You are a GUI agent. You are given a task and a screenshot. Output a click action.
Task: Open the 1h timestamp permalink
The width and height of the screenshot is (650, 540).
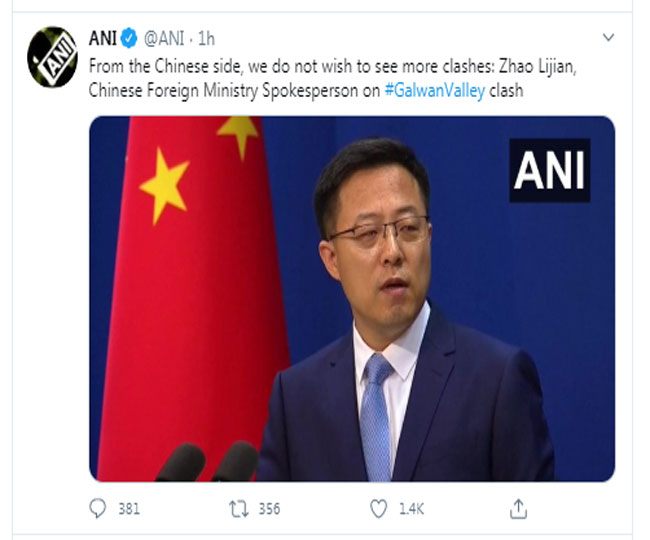pos(206,39)
